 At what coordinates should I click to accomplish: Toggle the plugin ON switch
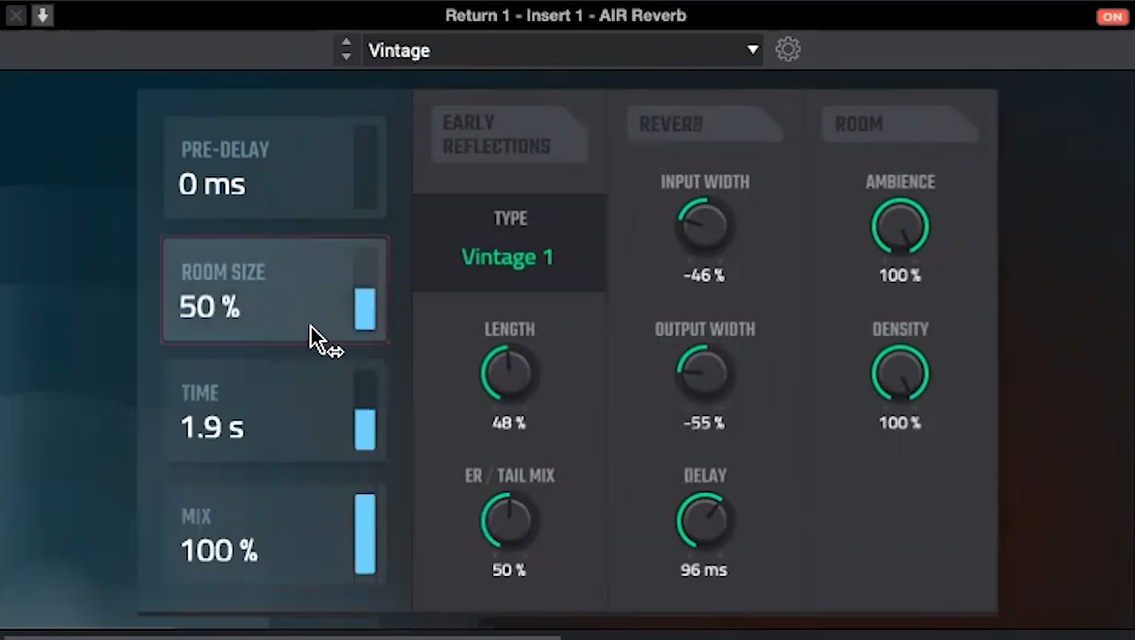1111,16
